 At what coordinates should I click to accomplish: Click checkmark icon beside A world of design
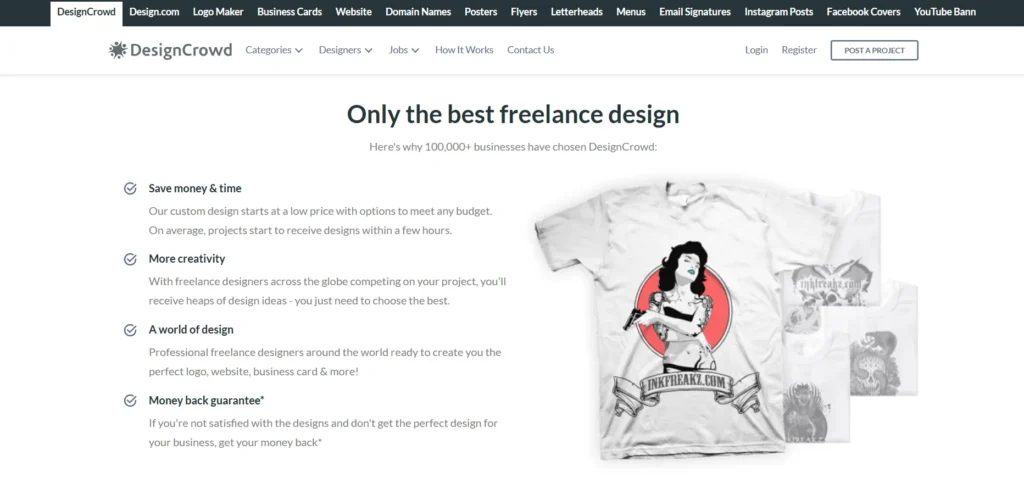131,330
